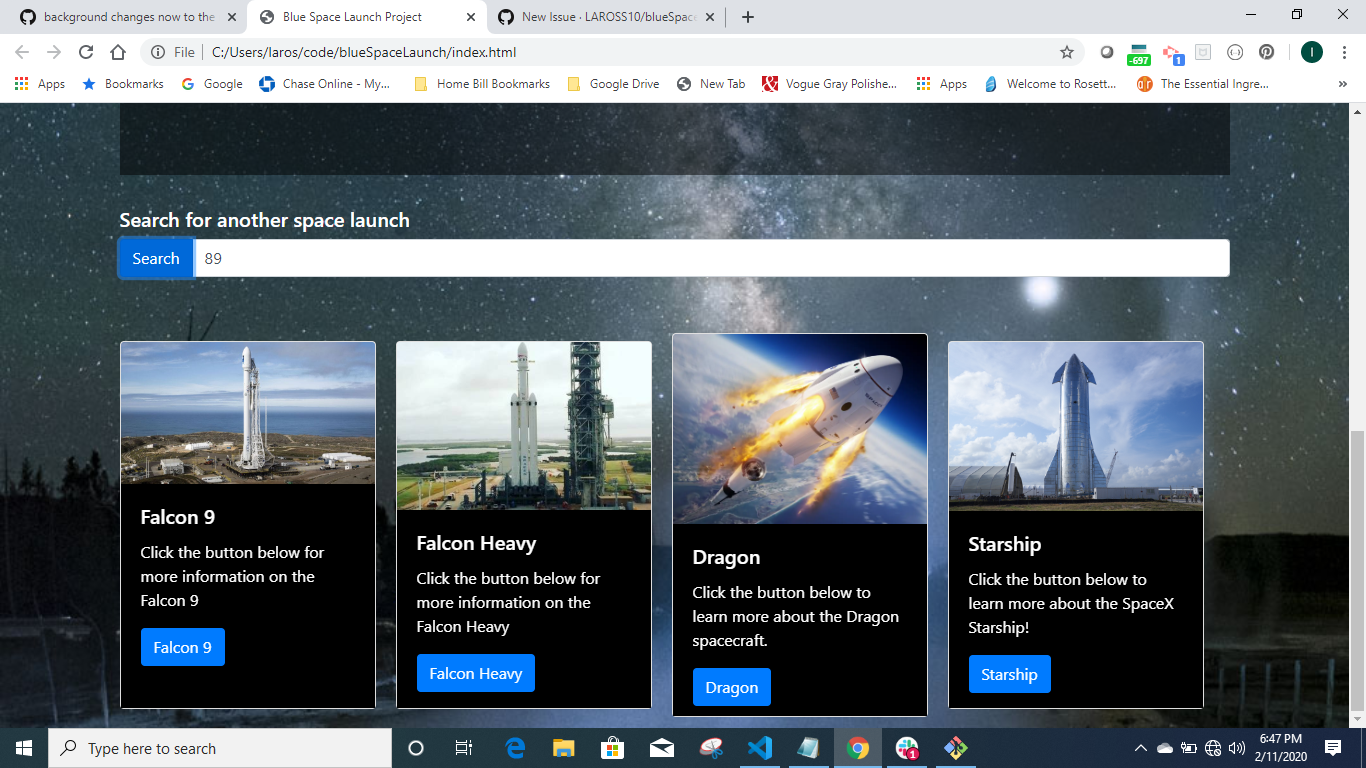Click the blue Dragon button
The height and width of the screenshot is (768, 1366).
pyautogui.click(x=732, y=687)
